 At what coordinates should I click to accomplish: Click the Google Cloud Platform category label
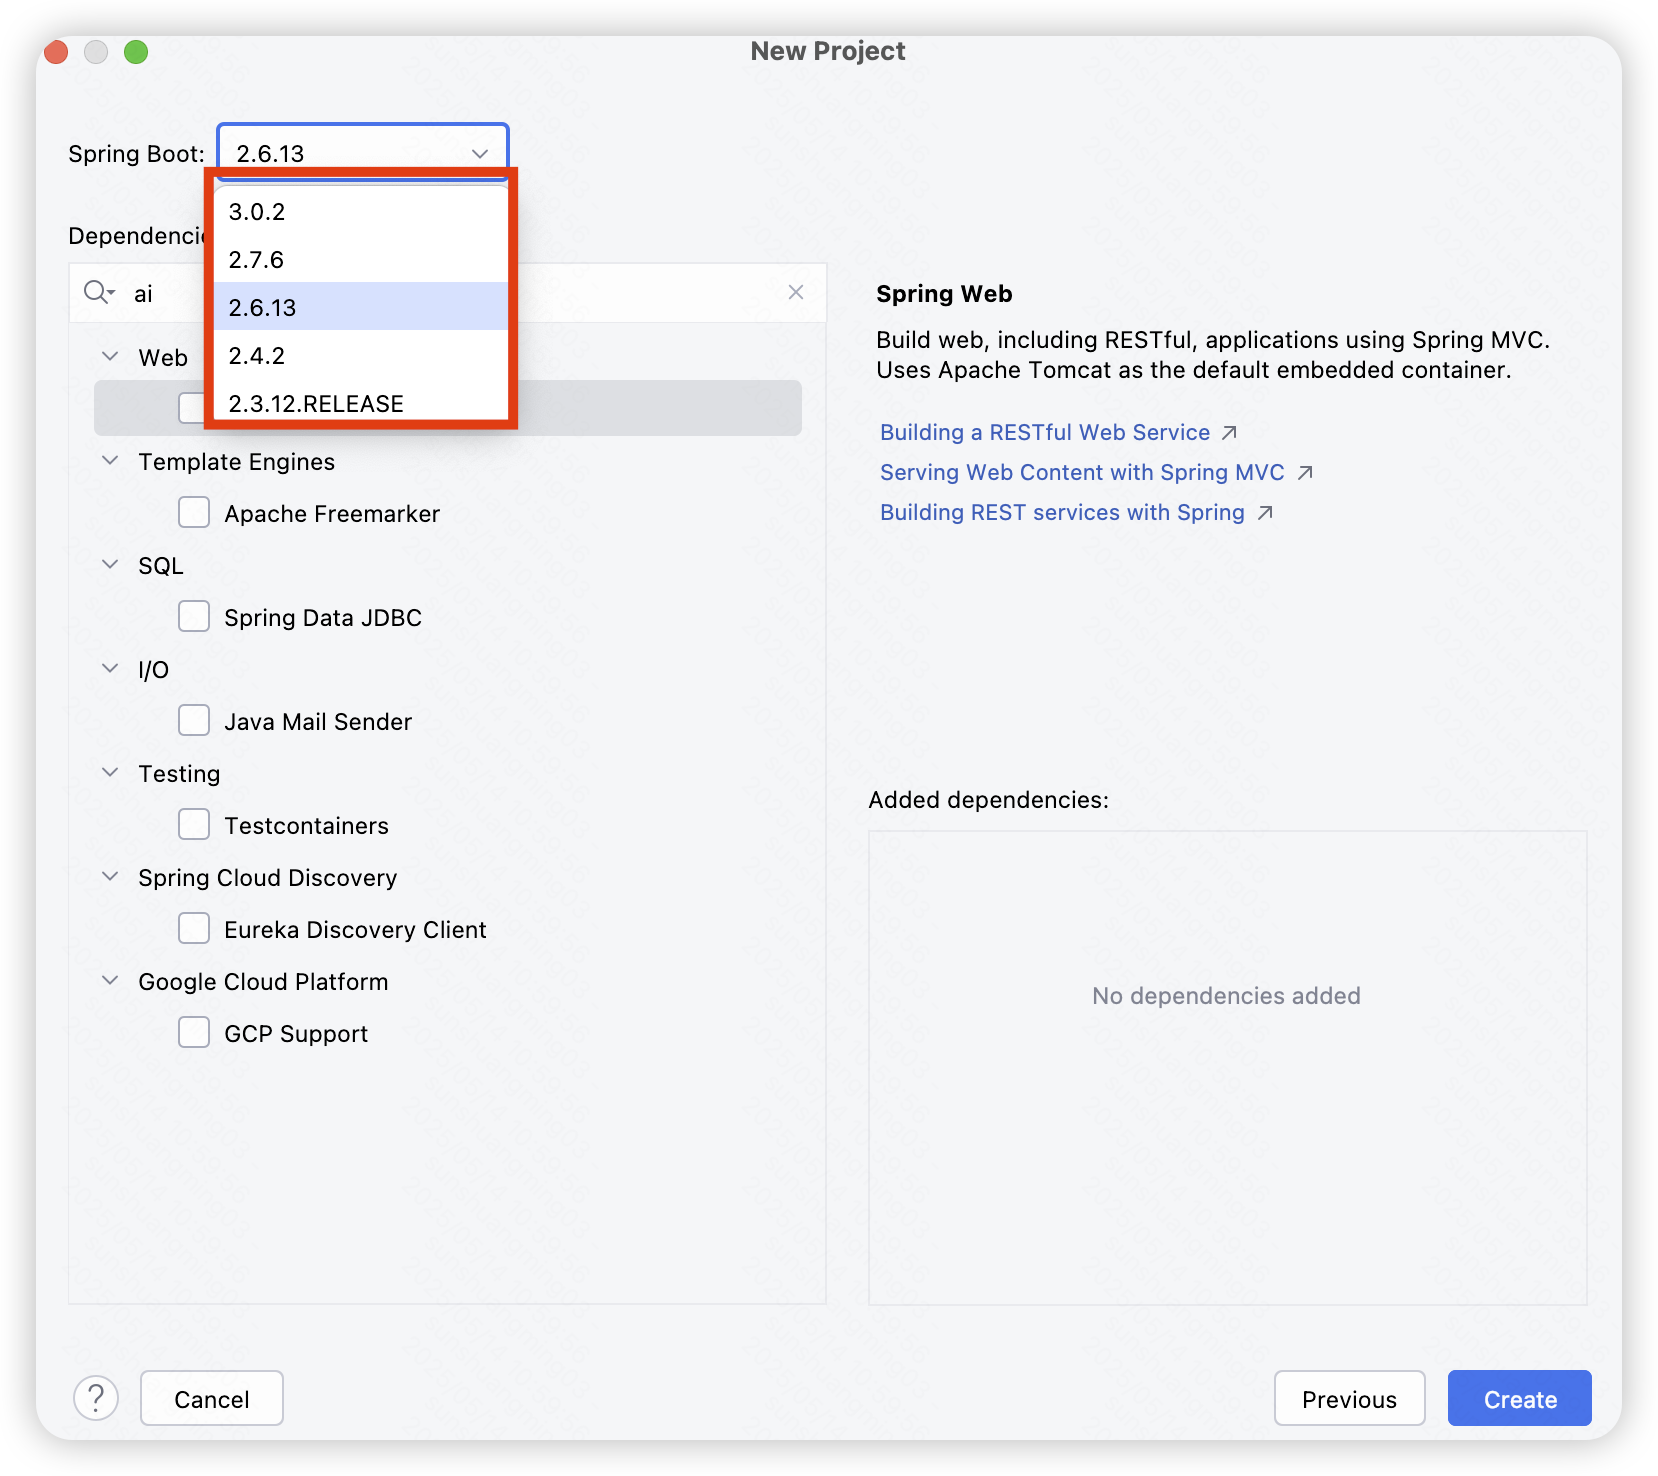click(x=263, y=982)
